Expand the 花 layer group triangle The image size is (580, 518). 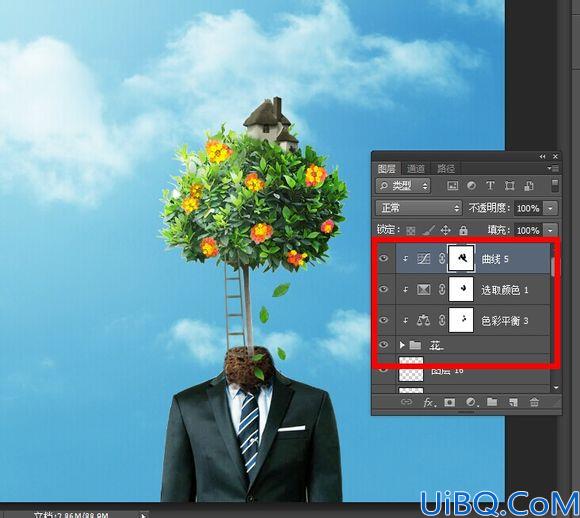pos(402,345)
